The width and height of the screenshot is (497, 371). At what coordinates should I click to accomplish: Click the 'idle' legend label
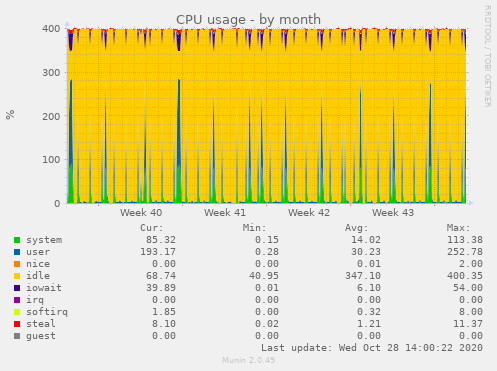(38, 276)
